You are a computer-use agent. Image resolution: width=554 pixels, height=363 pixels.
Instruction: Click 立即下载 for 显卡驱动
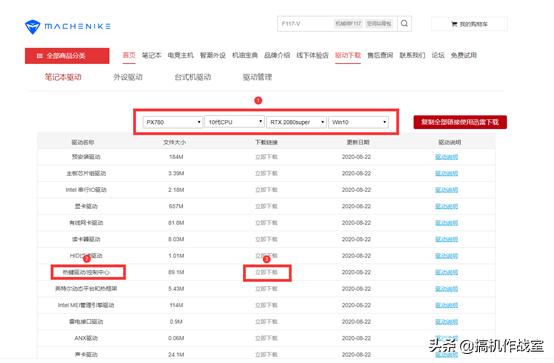tap(266, 206)
